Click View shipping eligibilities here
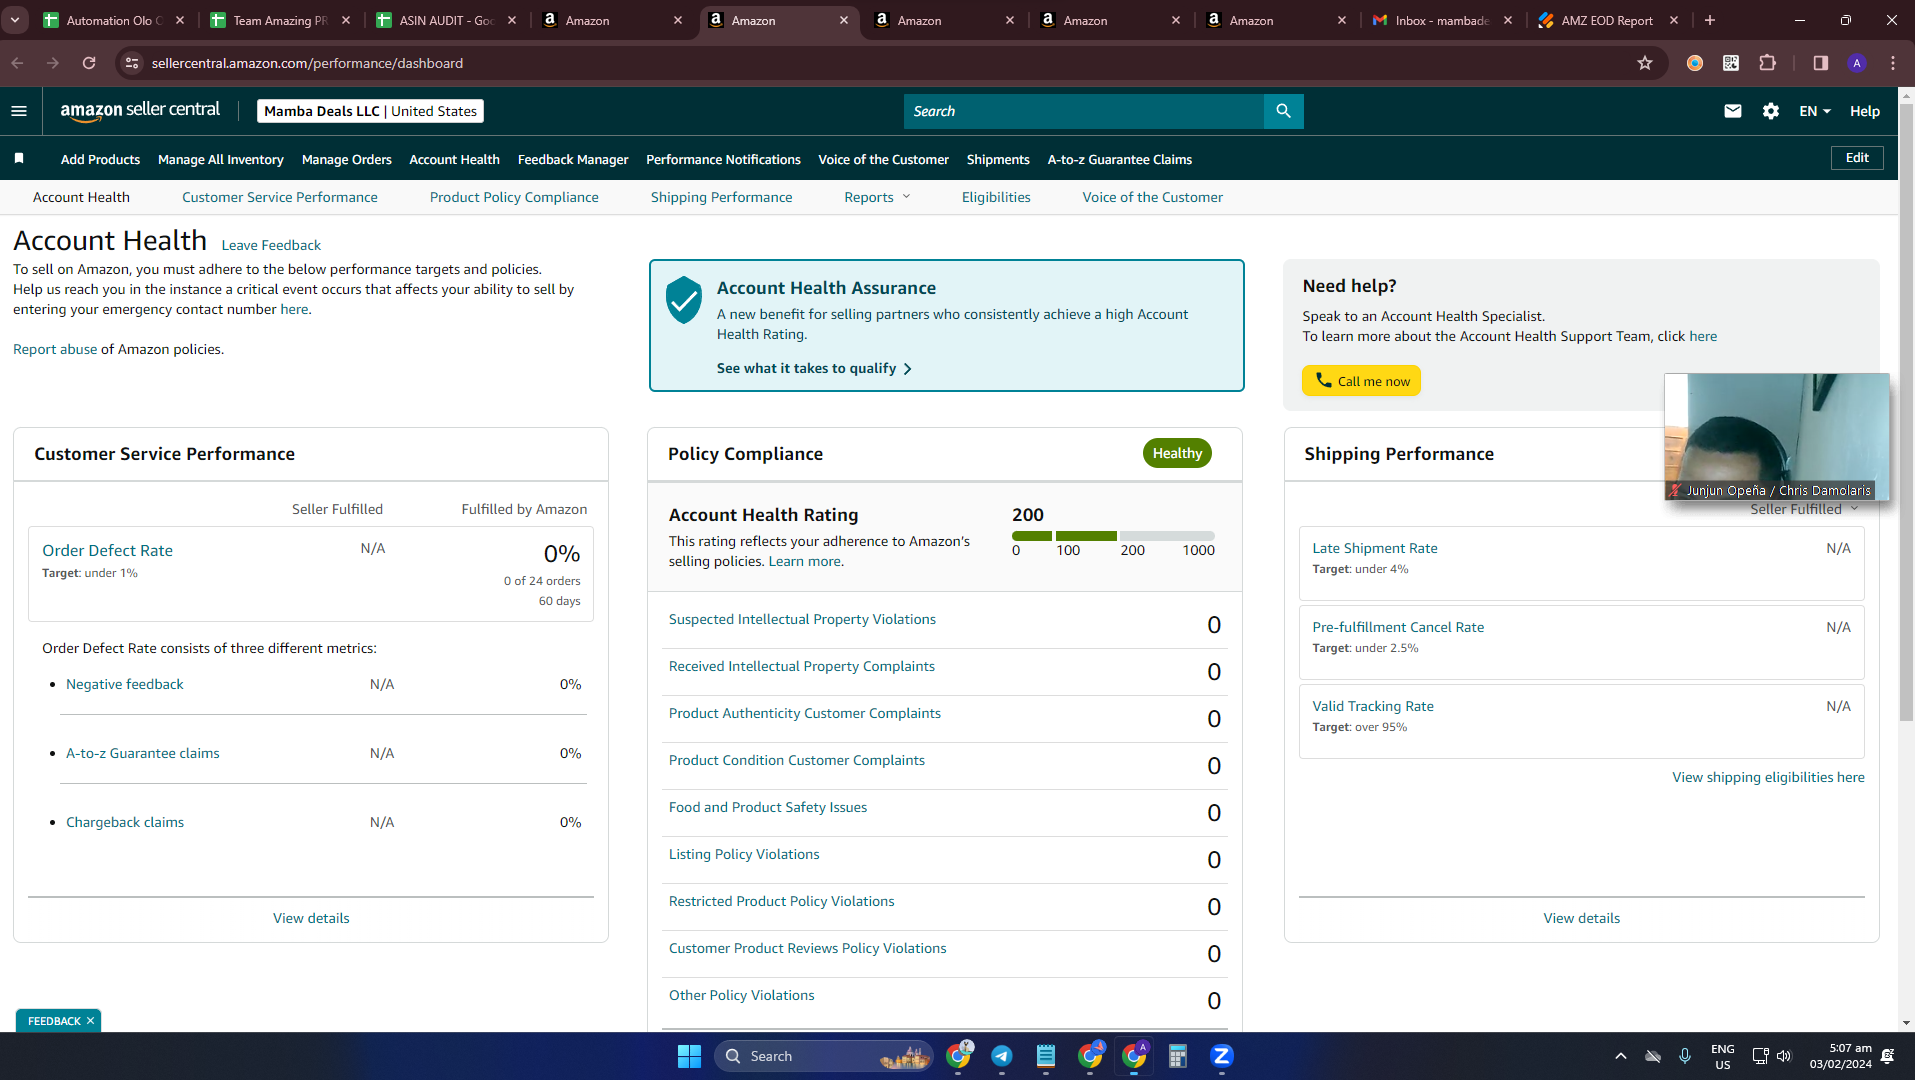1915x1080 pixels. 1768,777
